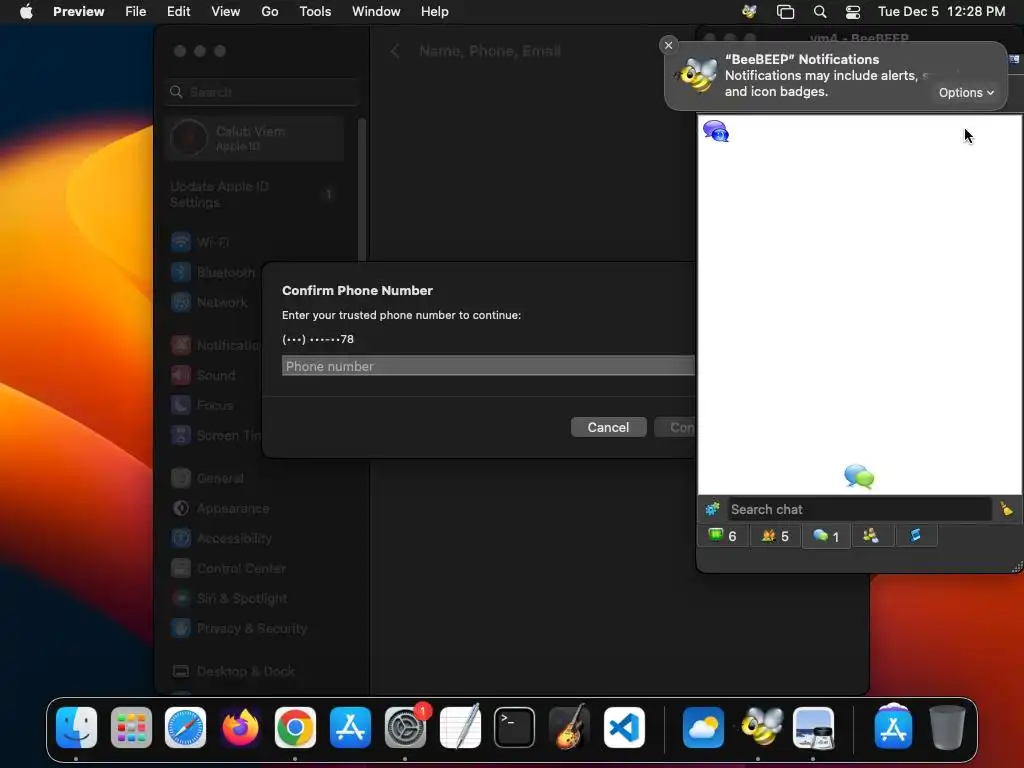The height and width of the screenshot is (768, 1024).
Task: Open the Apple menu
Action: pyautogui.click(x=26, y=12)
